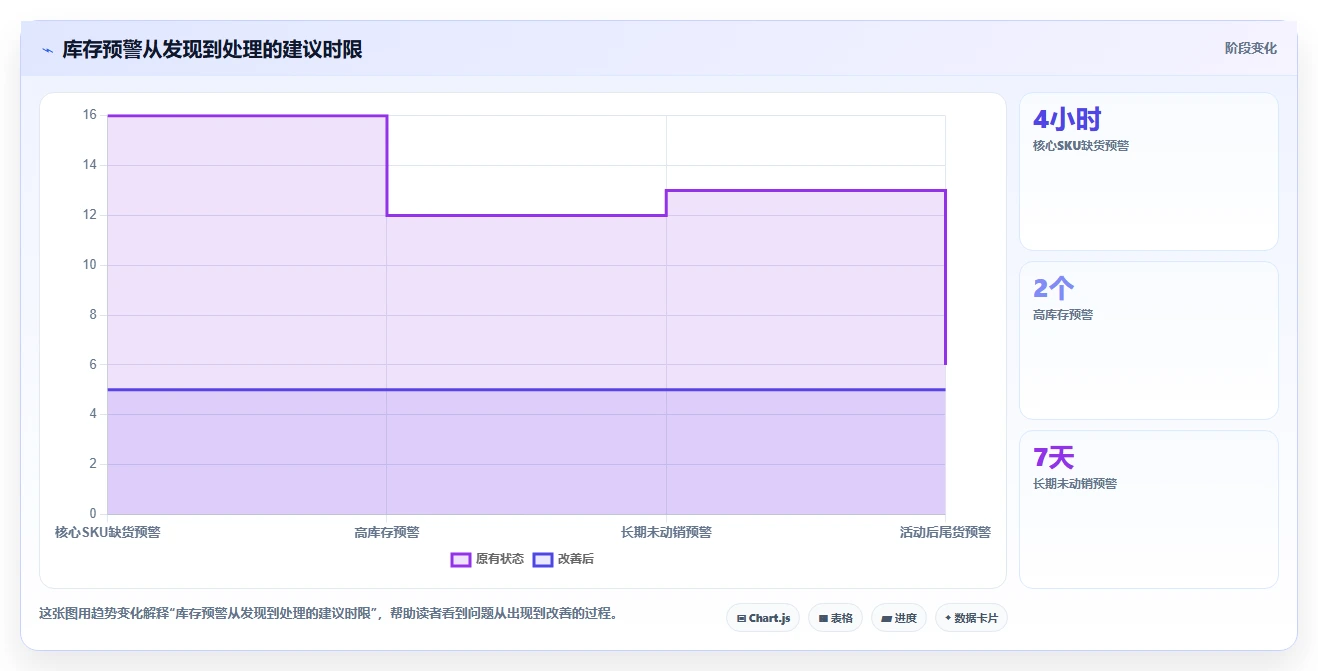Click the 2个 value text
Screen dimensions: 1318x671
point(1054,289)
